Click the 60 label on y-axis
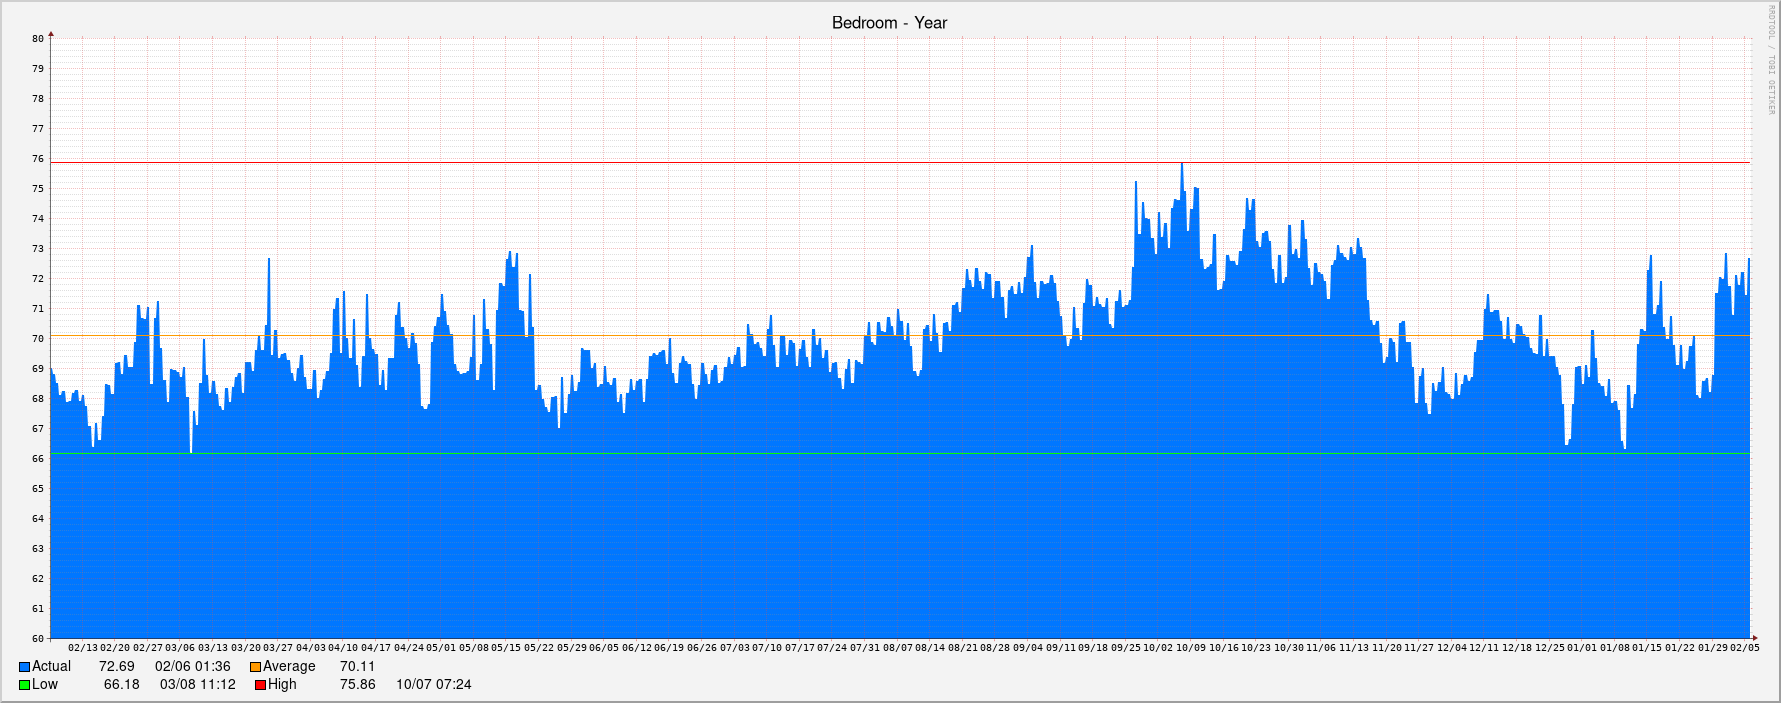The height and width of the screenshot is (703, 1781). (38, 639)
